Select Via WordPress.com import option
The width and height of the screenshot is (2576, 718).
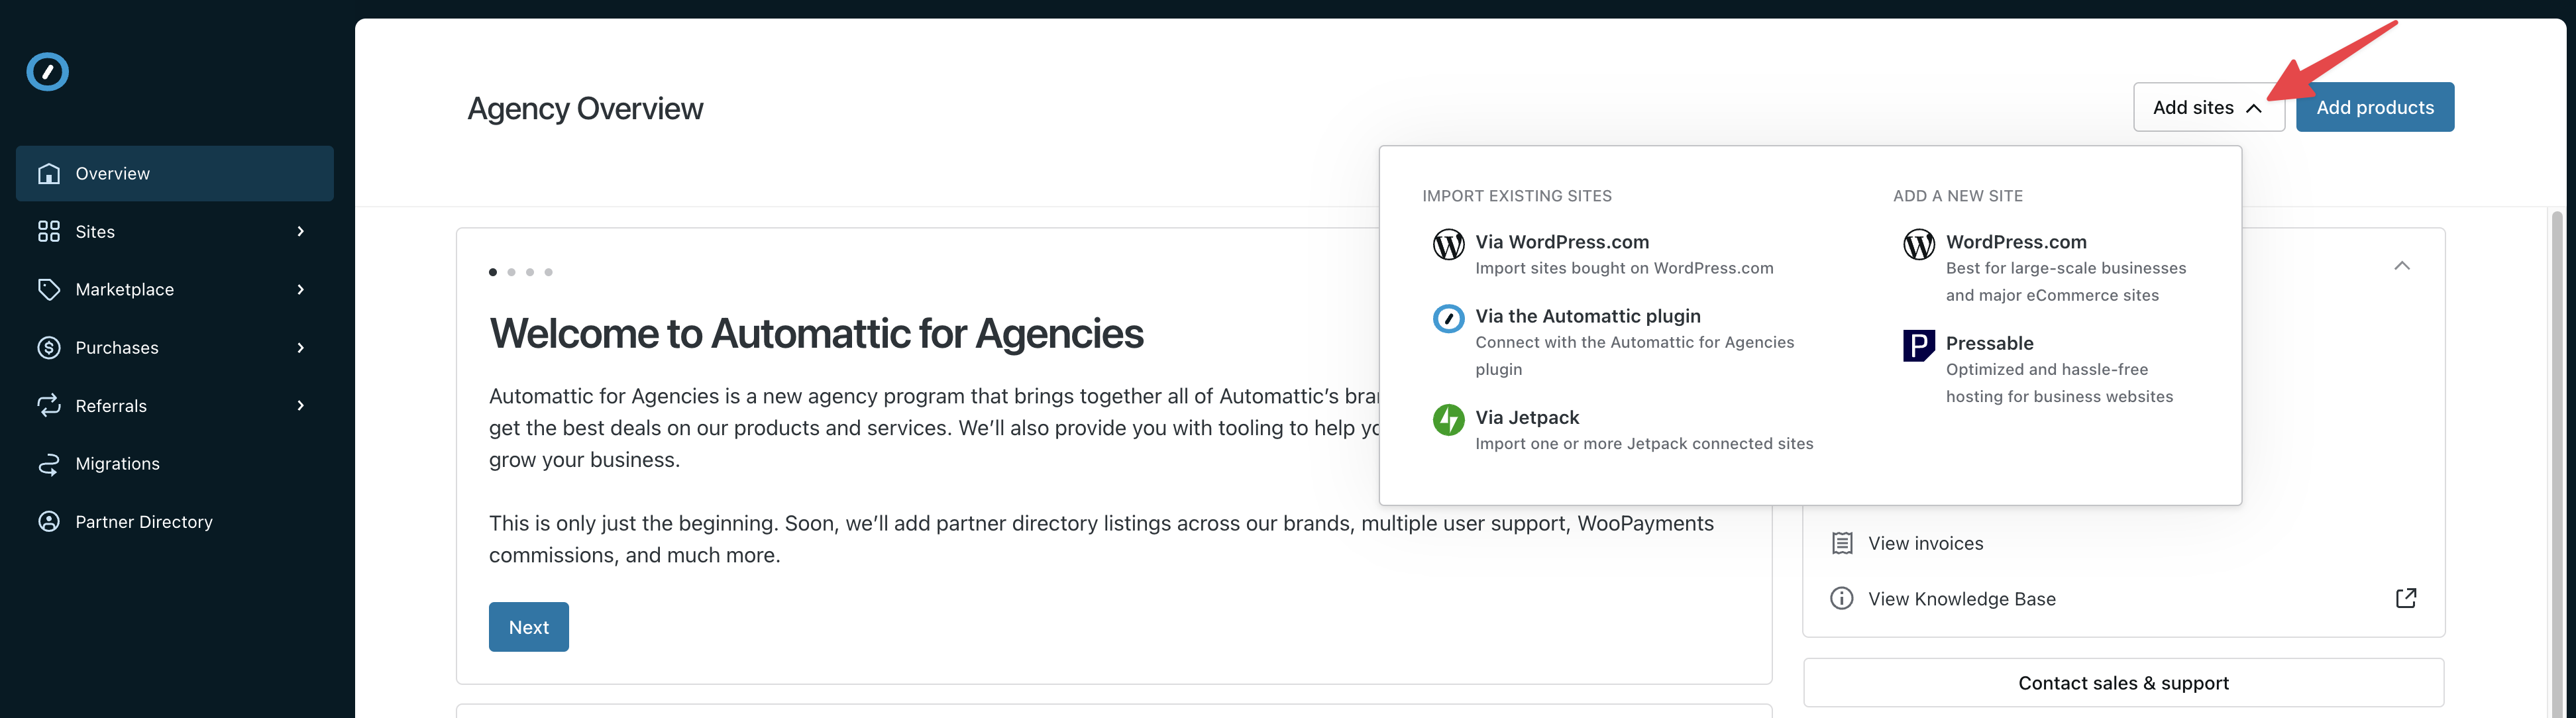[1562, 242]
